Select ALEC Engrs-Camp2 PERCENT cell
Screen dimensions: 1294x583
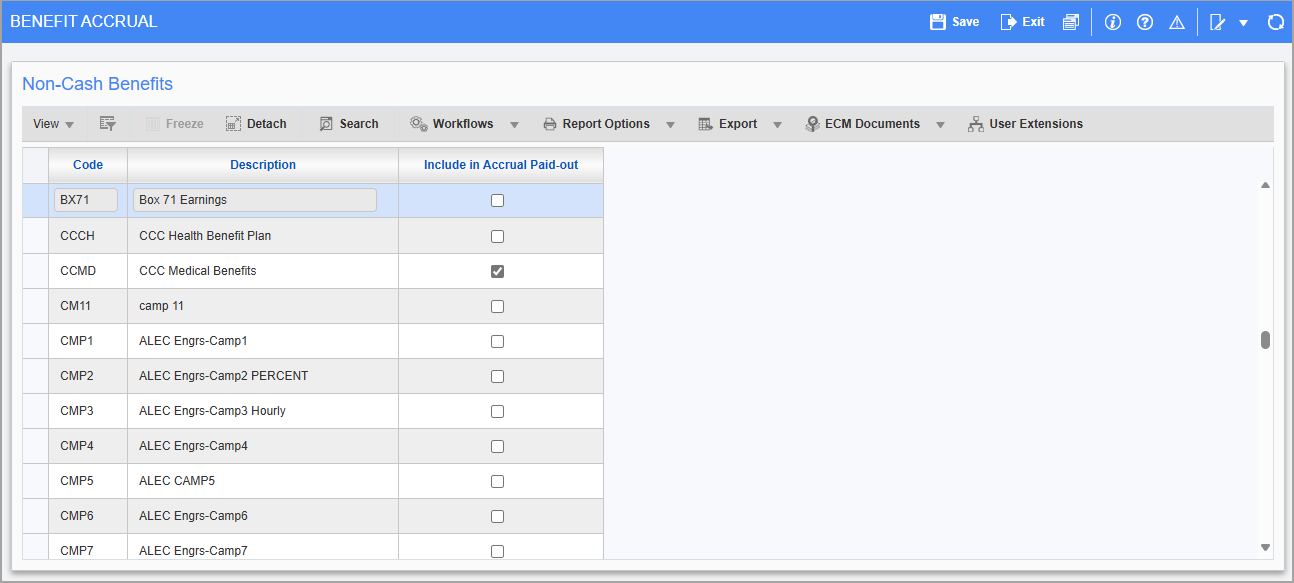263,376
